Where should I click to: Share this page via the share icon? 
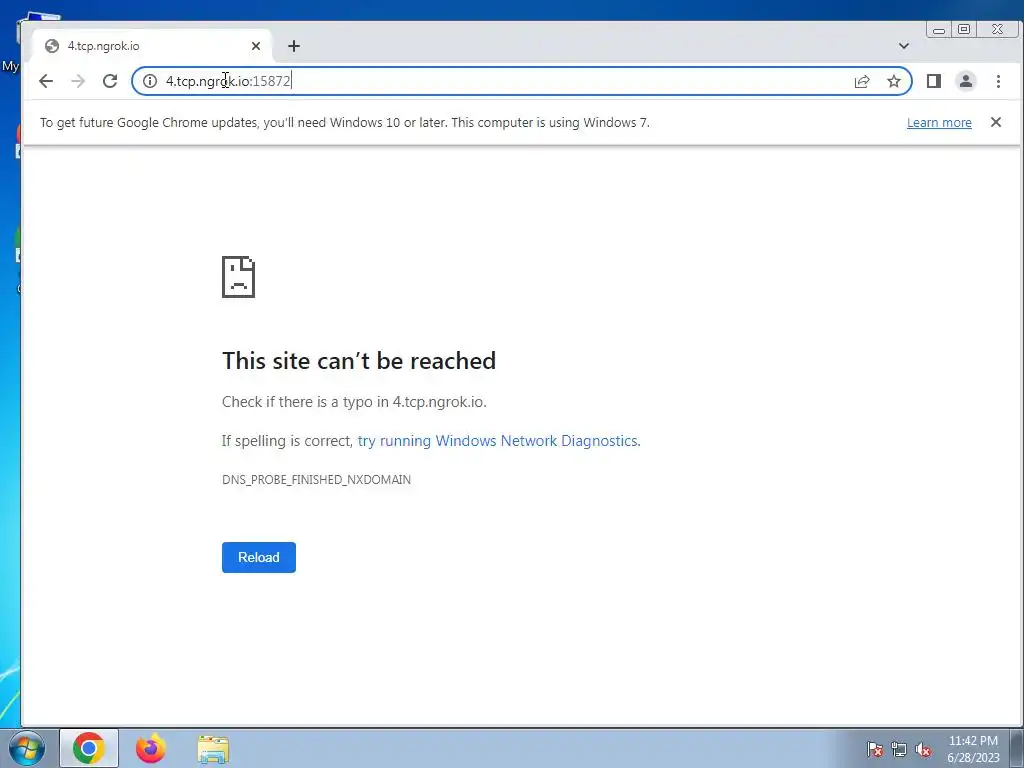862,81
